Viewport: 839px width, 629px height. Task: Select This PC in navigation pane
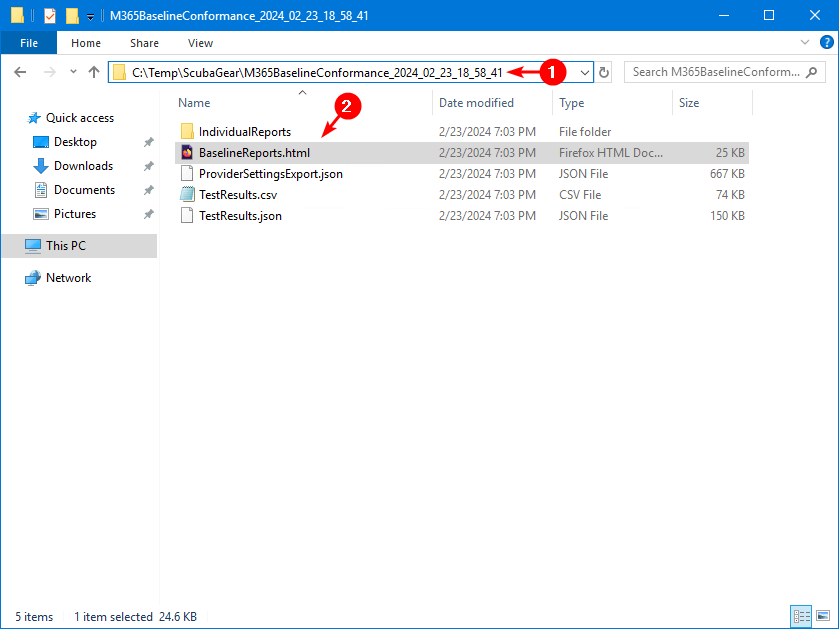[x=79, y=246]
